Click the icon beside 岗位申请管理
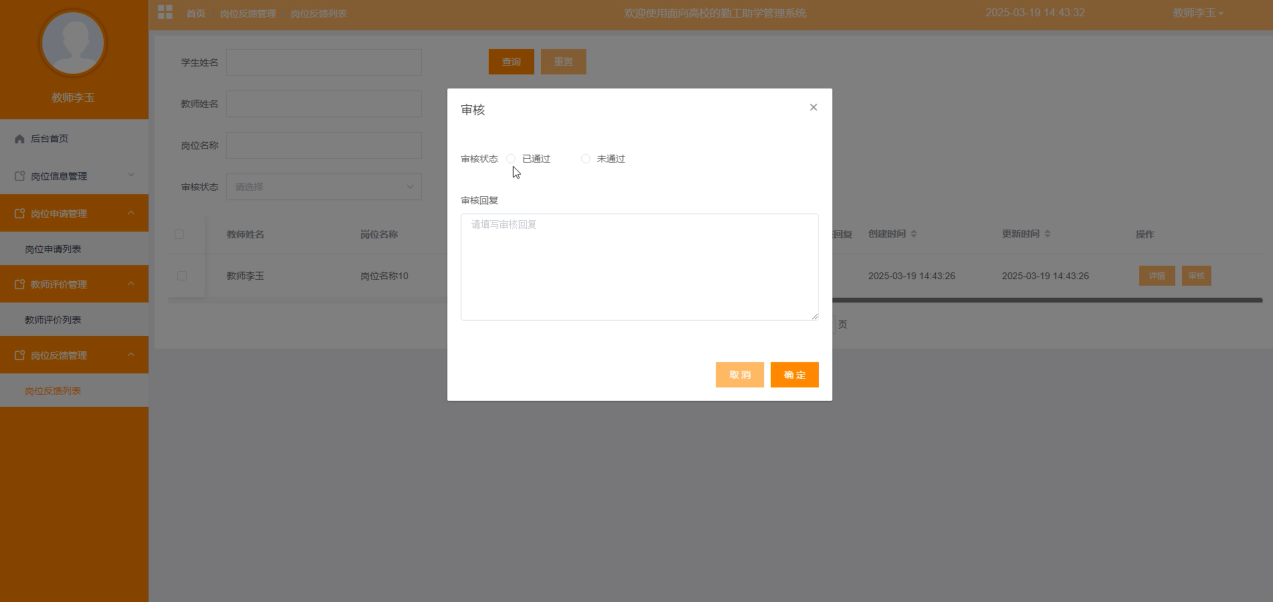 pyautogui.click(x=19, y=213)
